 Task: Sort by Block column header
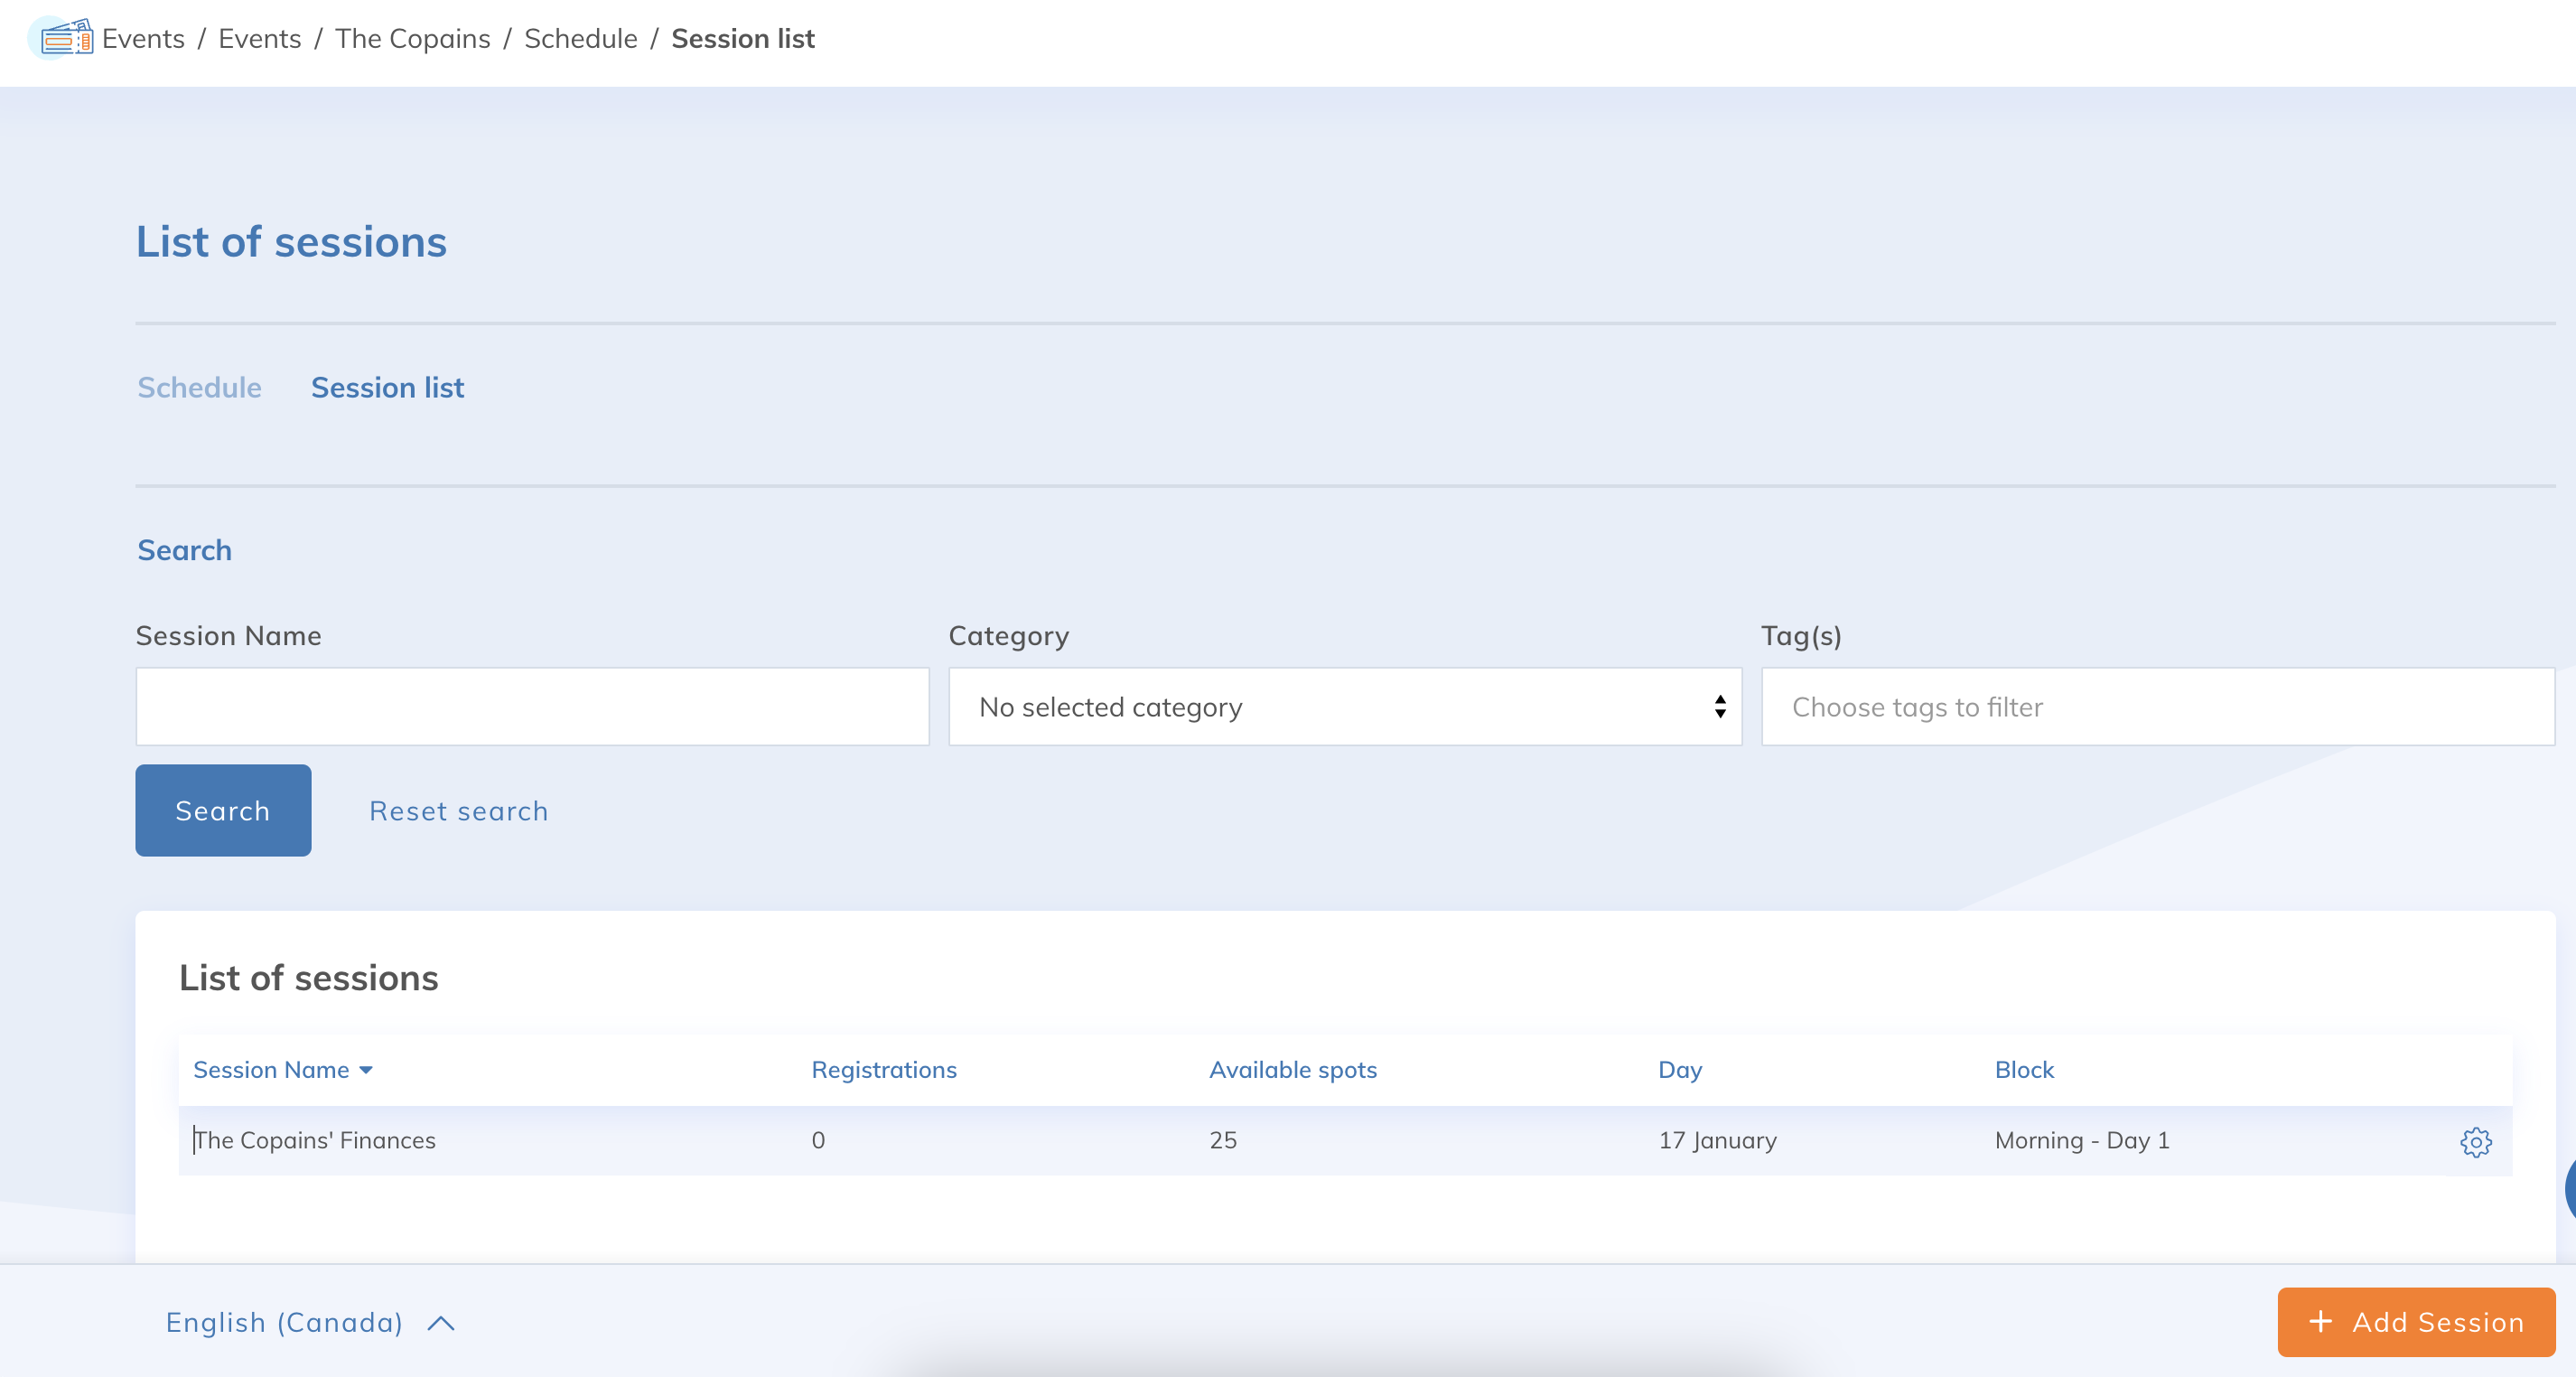click(2024, 1070)
